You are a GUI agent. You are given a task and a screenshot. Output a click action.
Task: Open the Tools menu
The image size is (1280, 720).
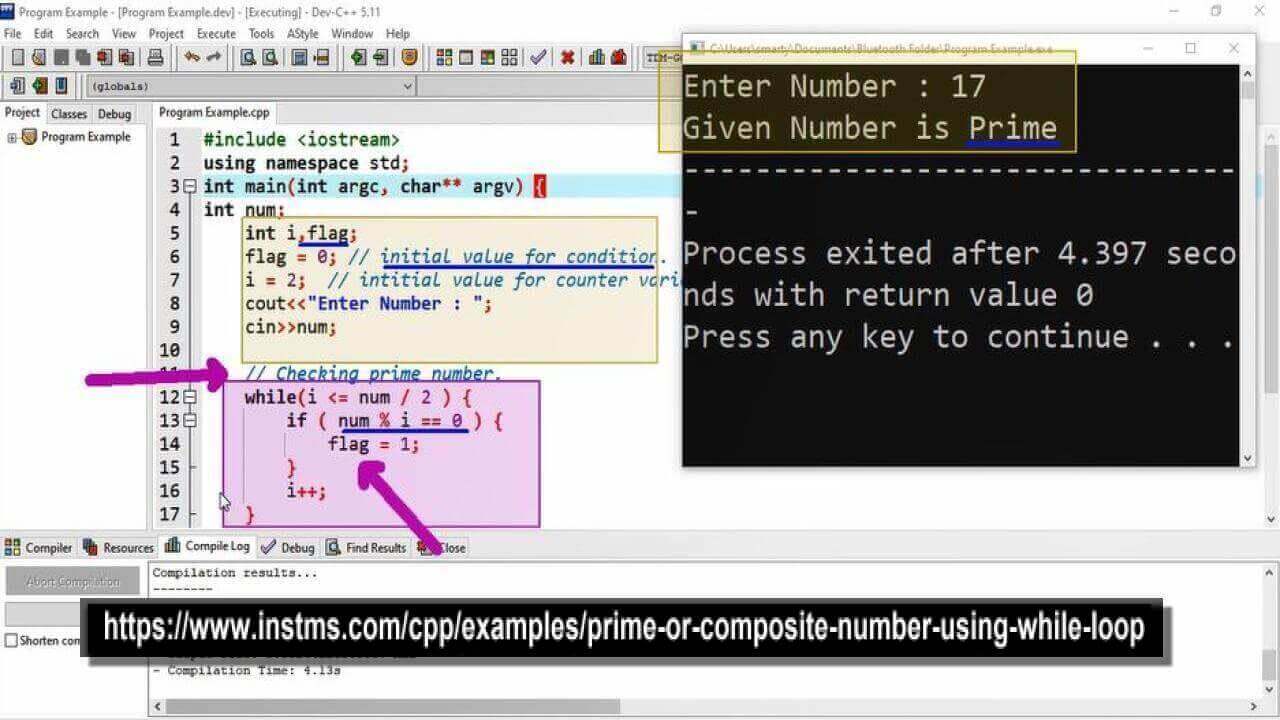(x=261, y=33)
